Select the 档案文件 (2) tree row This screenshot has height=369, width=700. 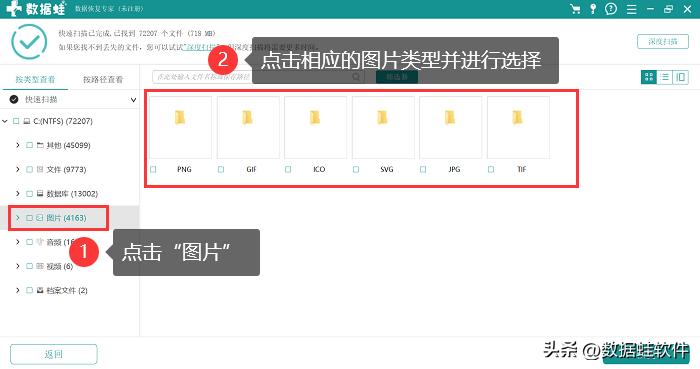[x=70, y=290]
